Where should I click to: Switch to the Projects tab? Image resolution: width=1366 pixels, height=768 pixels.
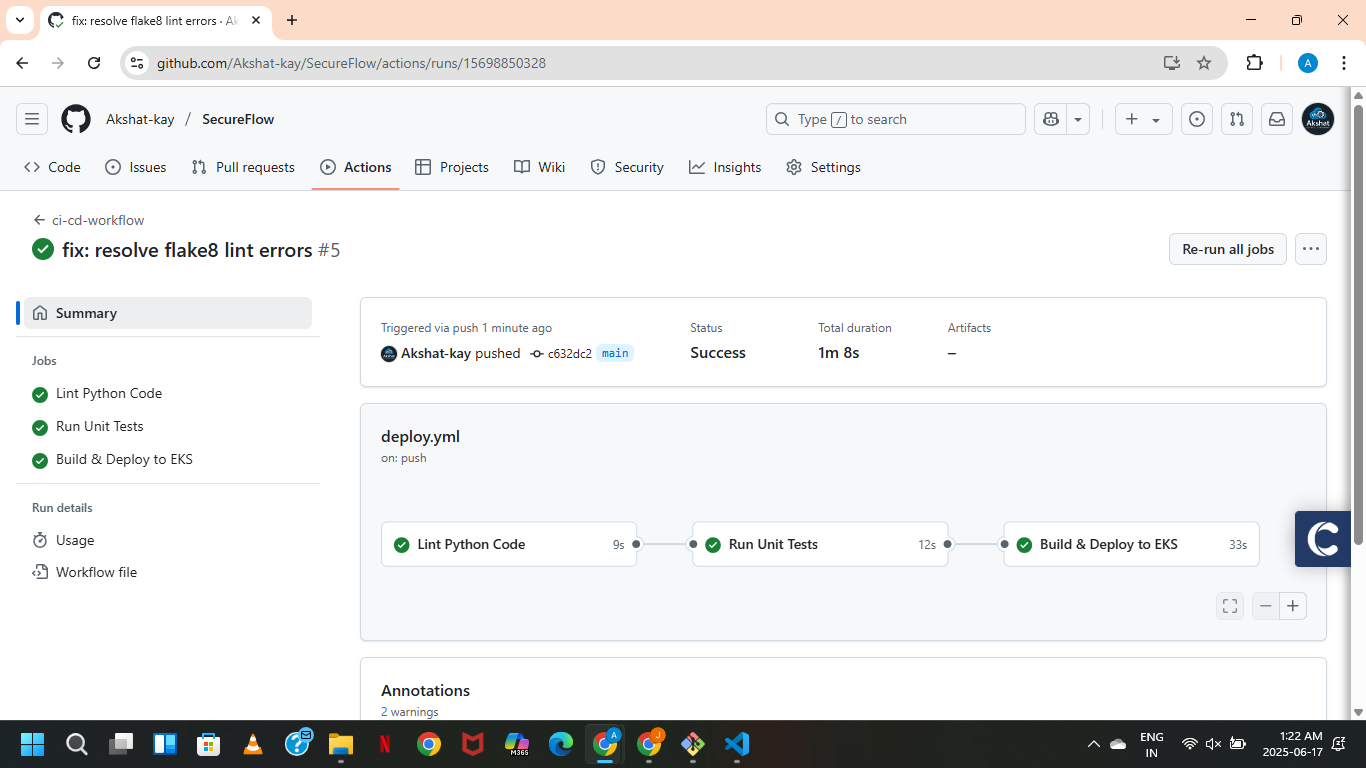pos(452,167)
